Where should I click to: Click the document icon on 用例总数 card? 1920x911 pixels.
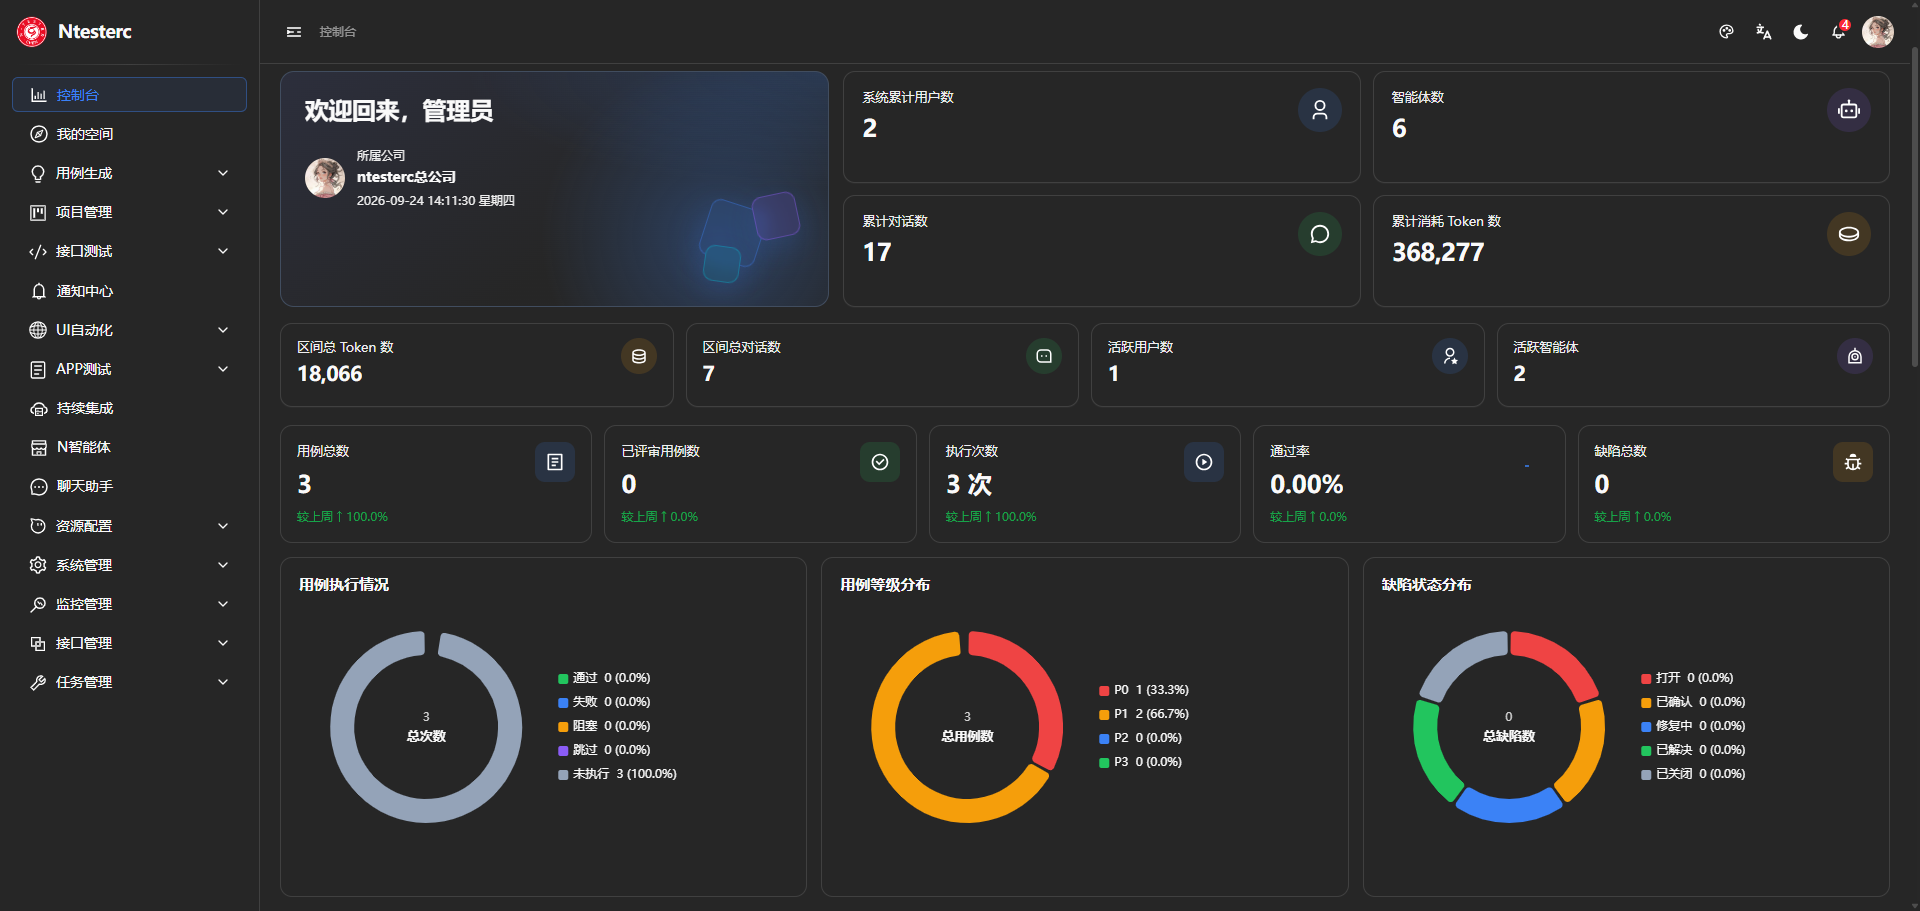pyautogui.click(x=555, y=462)
